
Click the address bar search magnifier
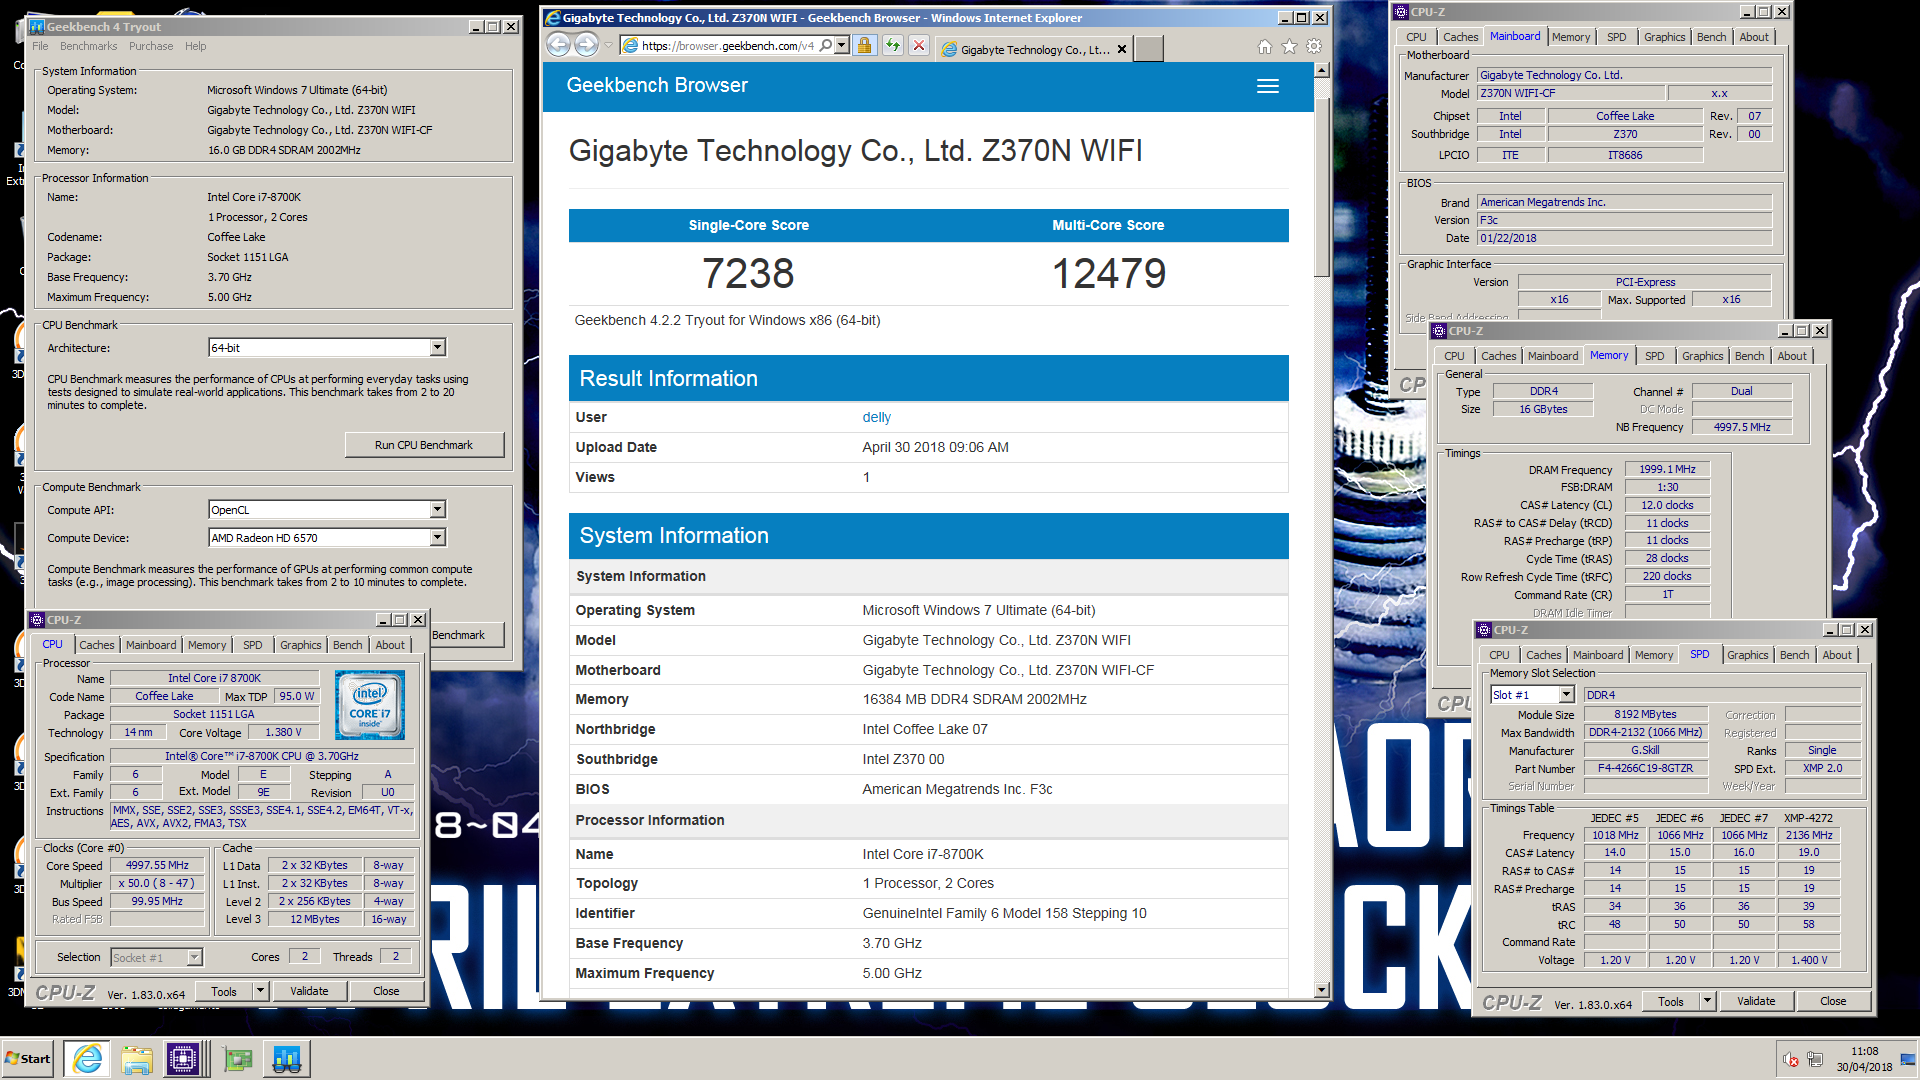point(825,46)
